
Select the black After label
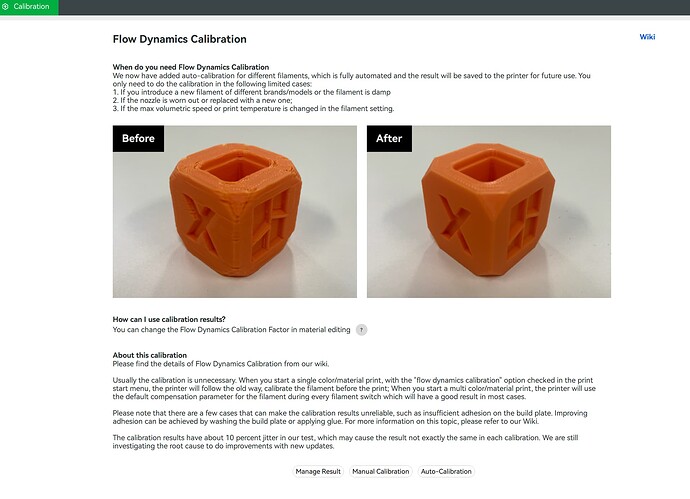(x=389, y=139)
